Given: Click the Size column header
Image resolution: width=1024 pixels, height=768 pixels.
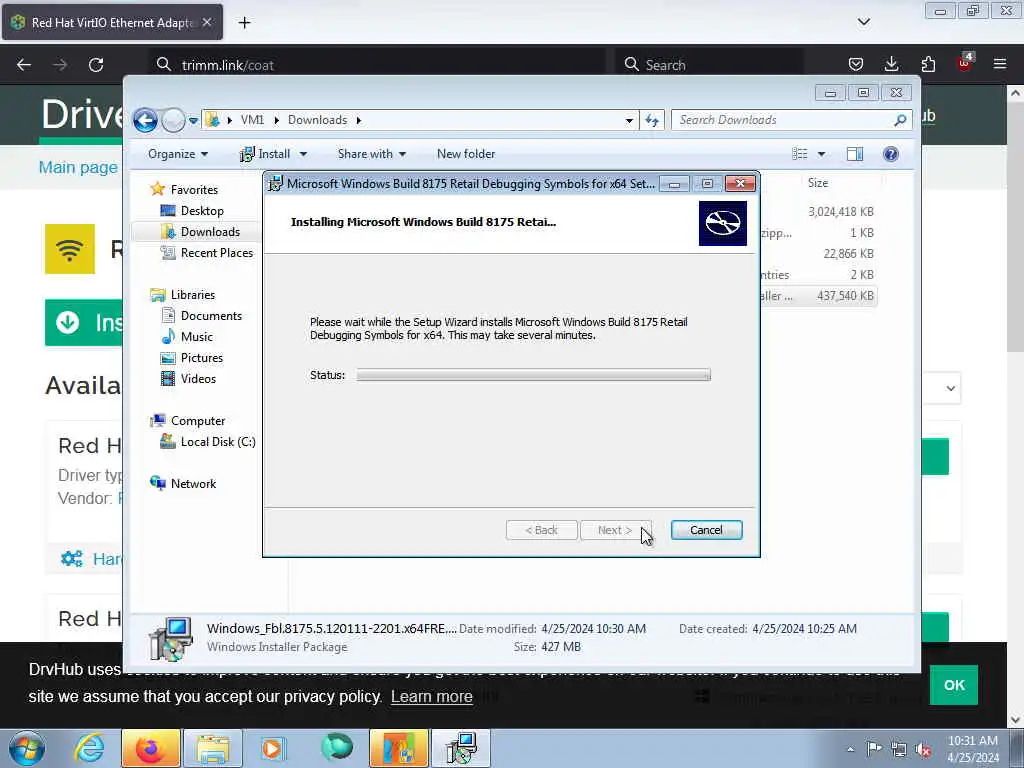Looking at the screenshot, I should point(818,183).
